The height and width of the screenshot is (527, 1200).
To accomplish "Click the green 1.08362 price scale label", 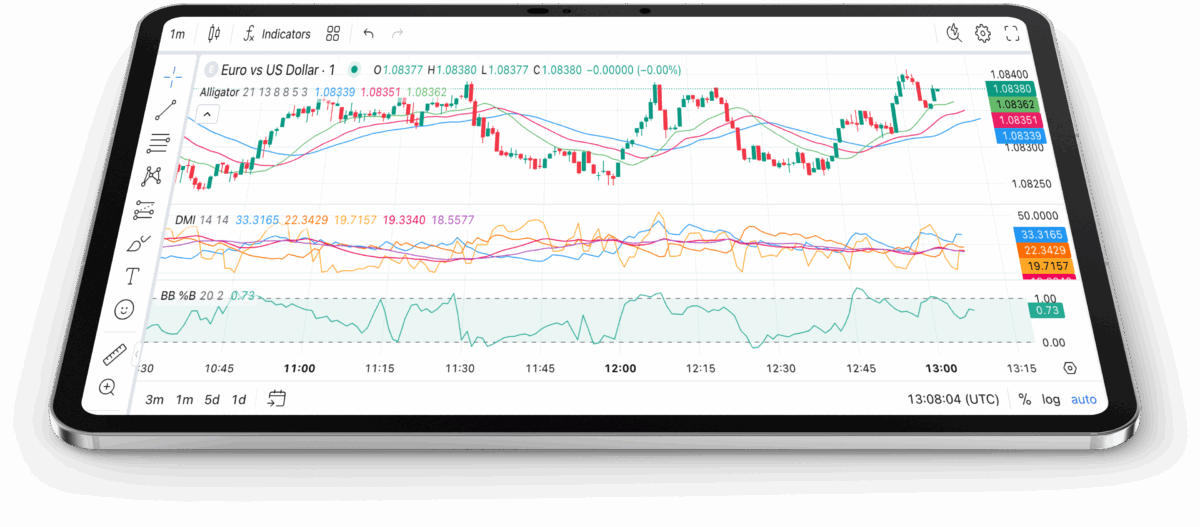I will pyautogui.click(x=1014, y=104).
